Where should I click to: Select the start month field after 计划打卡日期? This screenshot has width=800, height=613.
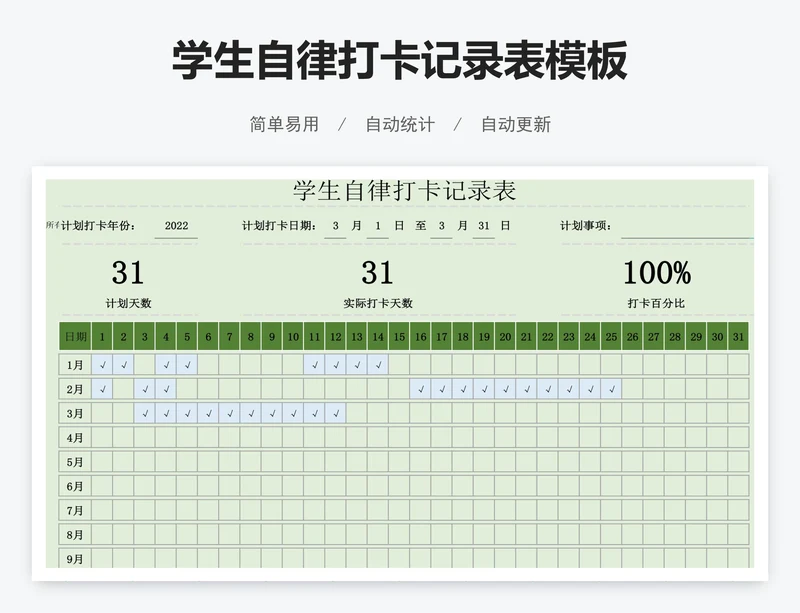tap(335, 226)
